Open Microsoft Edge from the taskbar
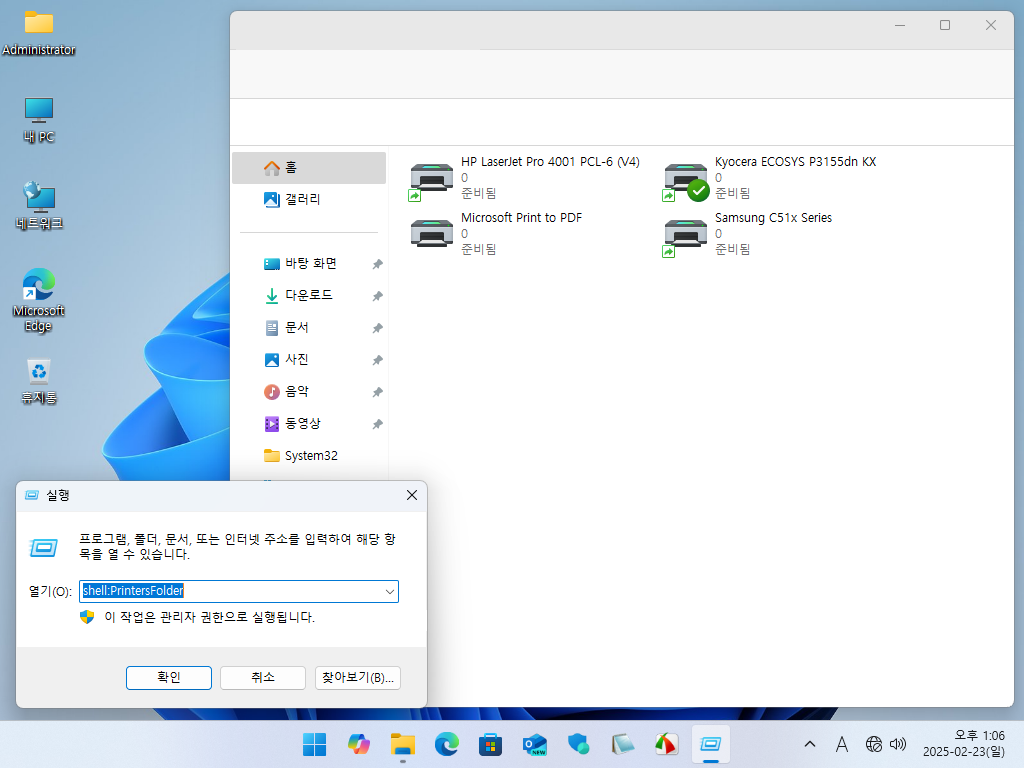 pyautogui.click(x=446, y=744)
